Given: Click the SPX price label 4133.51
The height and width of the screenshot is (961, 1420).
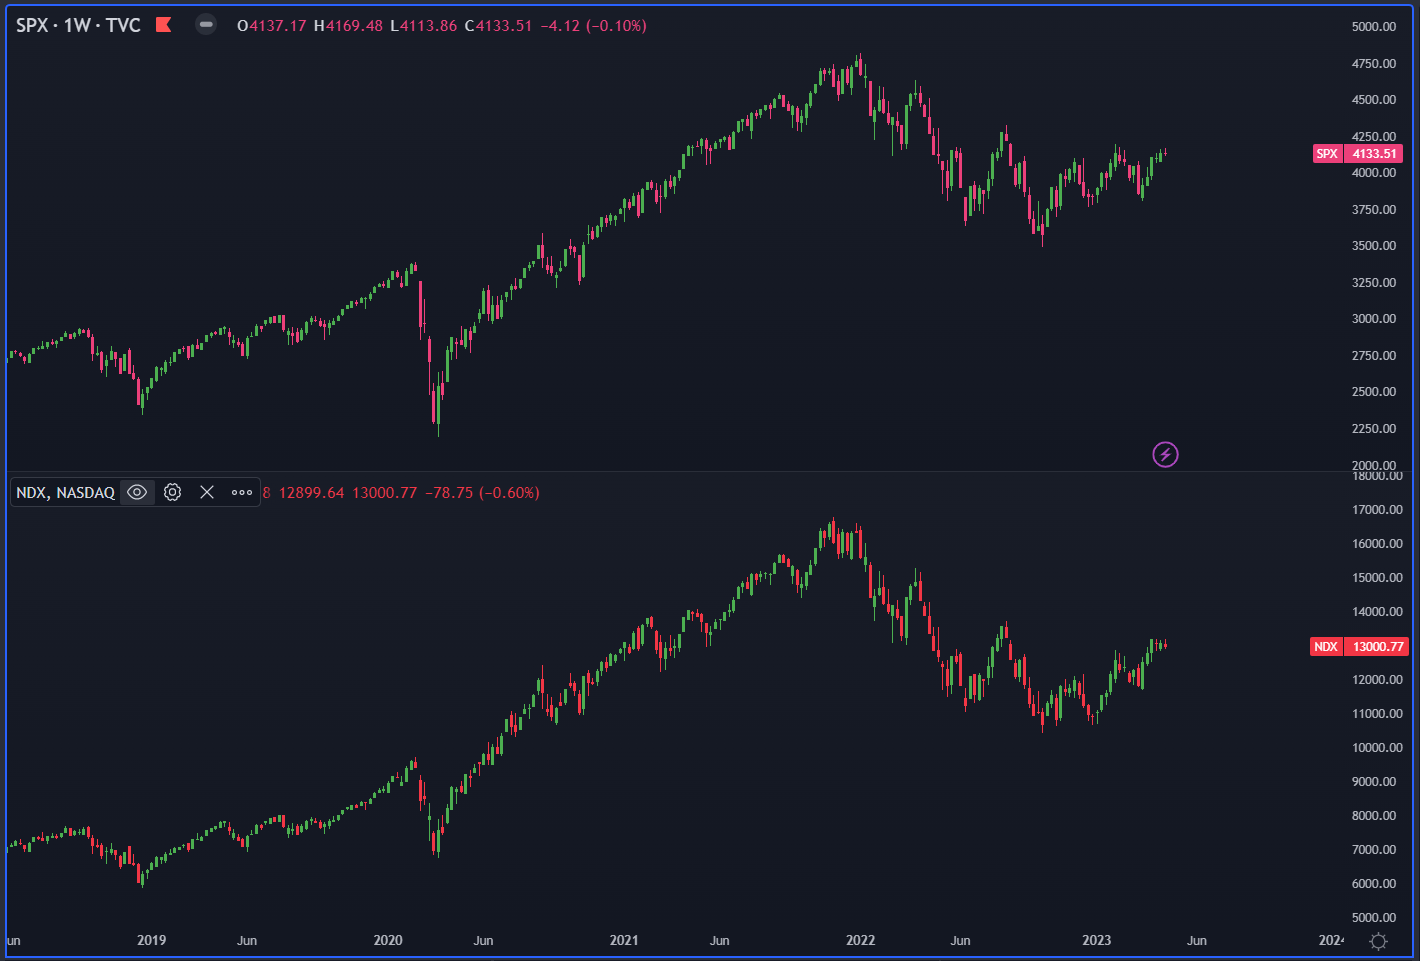Looking at the screenshot, I should (1374, 154).
